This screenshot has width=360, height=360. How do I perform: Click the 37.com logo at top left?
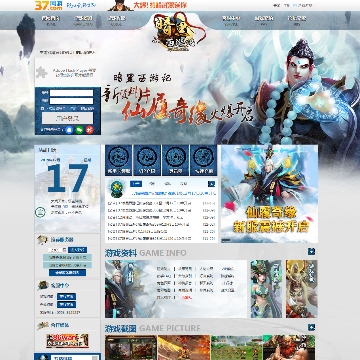coord(49,5)
